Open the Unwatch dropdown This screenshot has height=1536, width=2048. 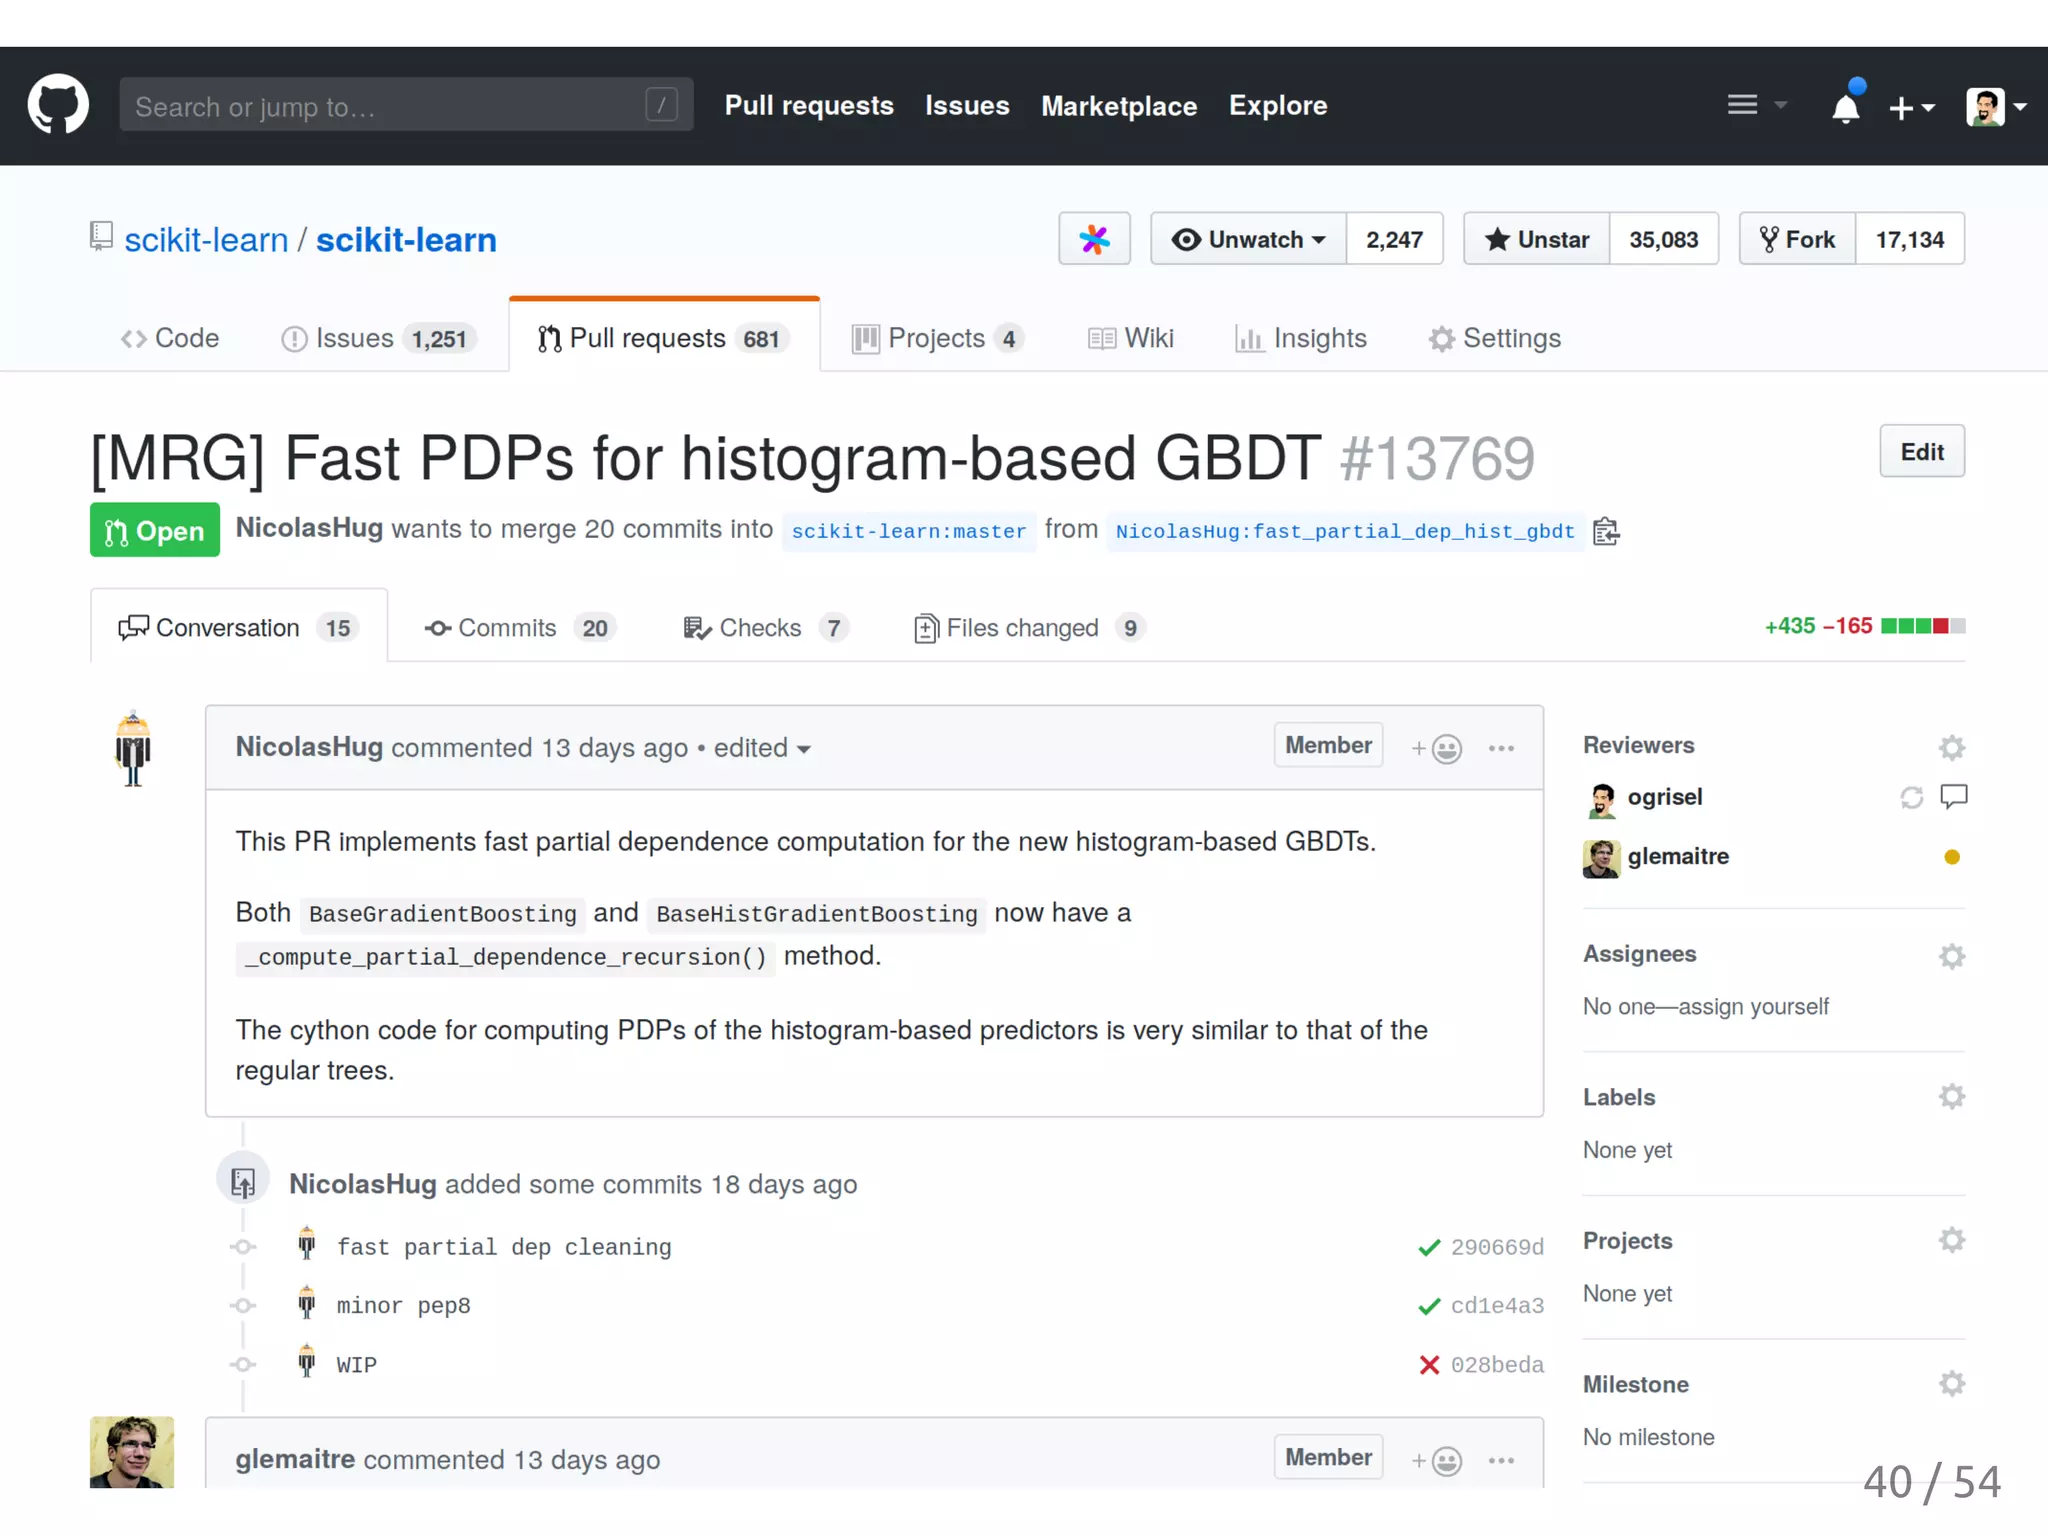(1248, 239)
